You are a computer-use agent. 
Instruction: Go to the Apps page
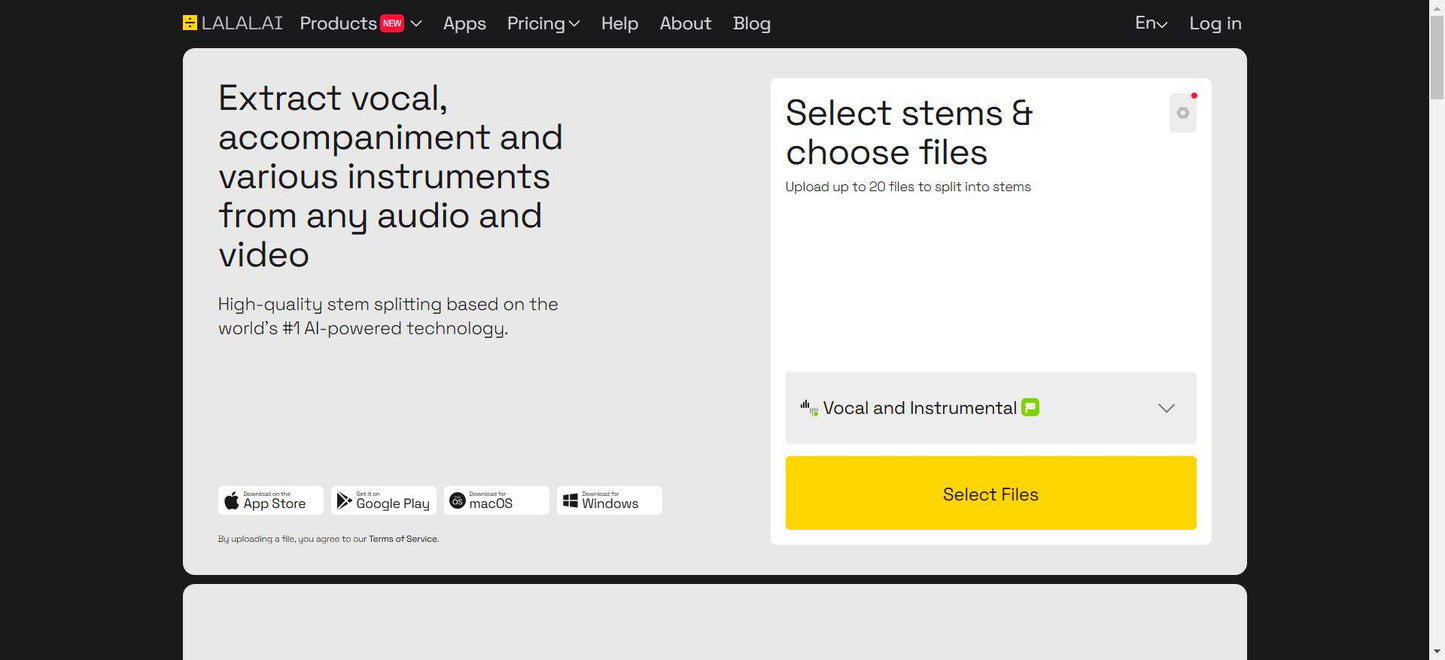[x=464, y=23]
